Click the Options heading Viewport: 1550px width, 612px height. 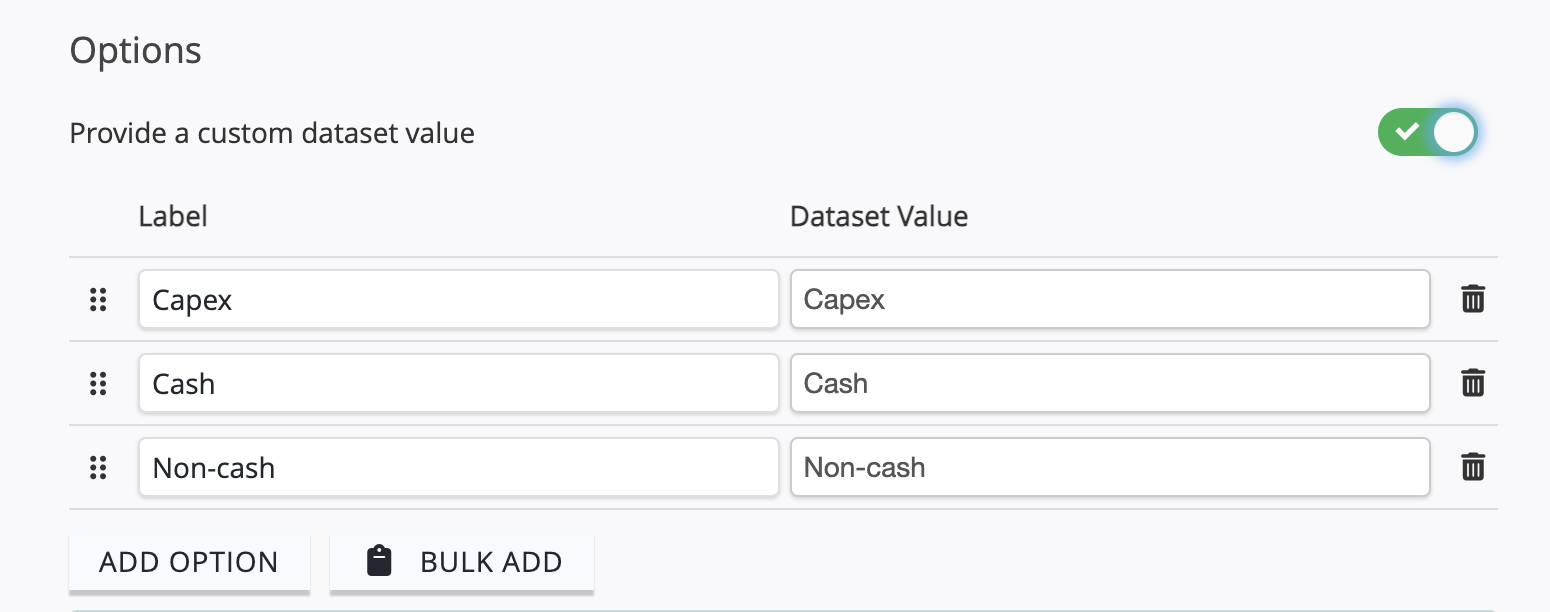(136, 50)
